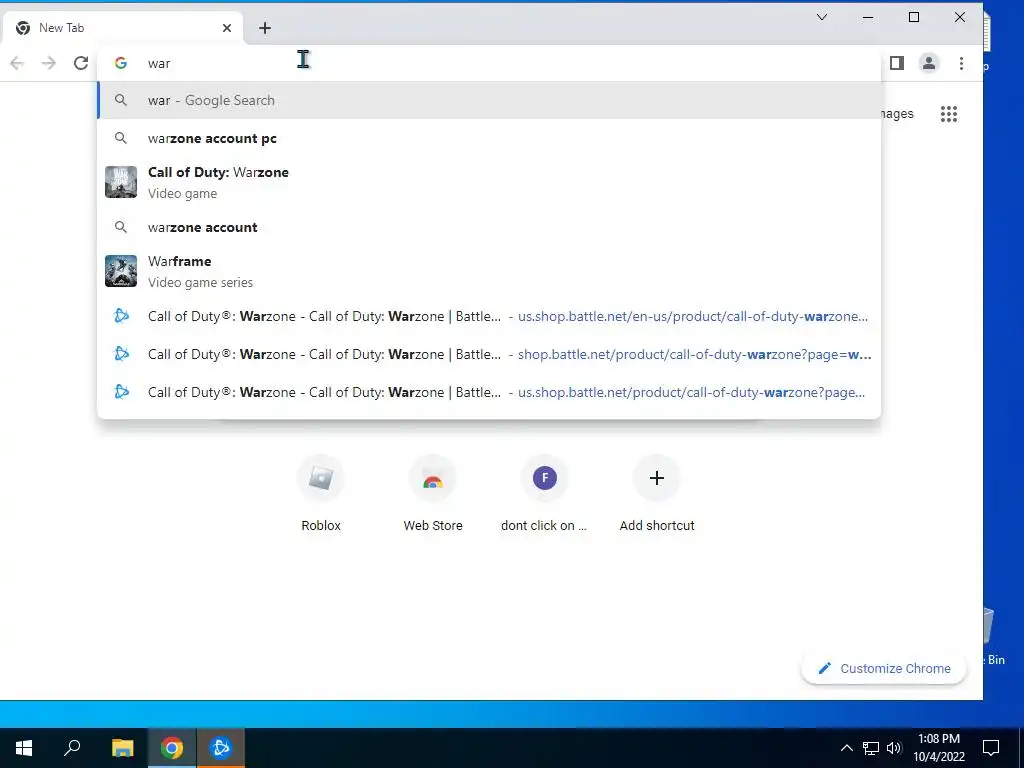The height and width of the screenshot is (768, 1024).
Task: Select the New Tab browser tab
Action: (x=123, y=28)
